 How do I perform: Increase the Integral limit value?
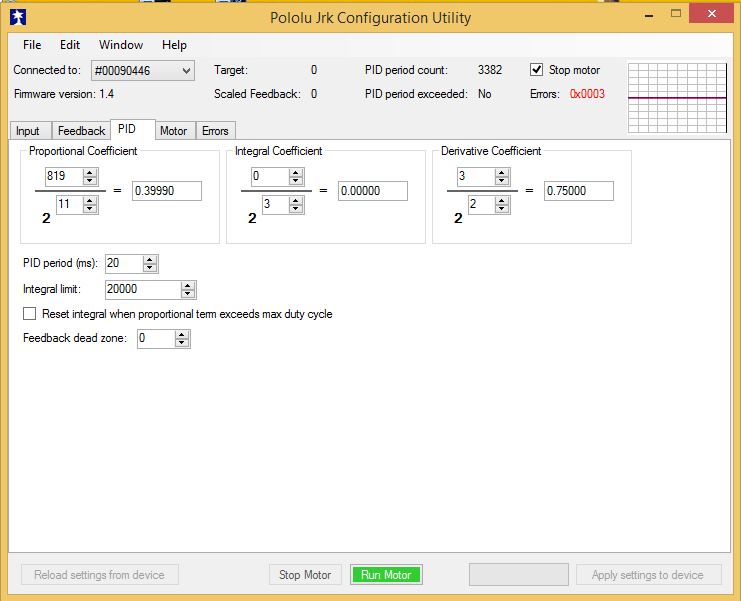[x=188, y=285]
